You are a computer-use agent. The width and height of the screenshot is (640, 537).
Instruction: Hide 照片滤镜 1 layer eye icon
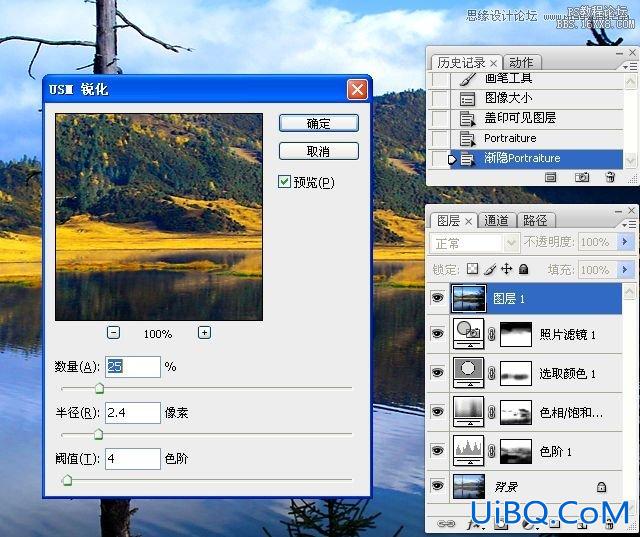pyautogui.click(x=438, y=334)
